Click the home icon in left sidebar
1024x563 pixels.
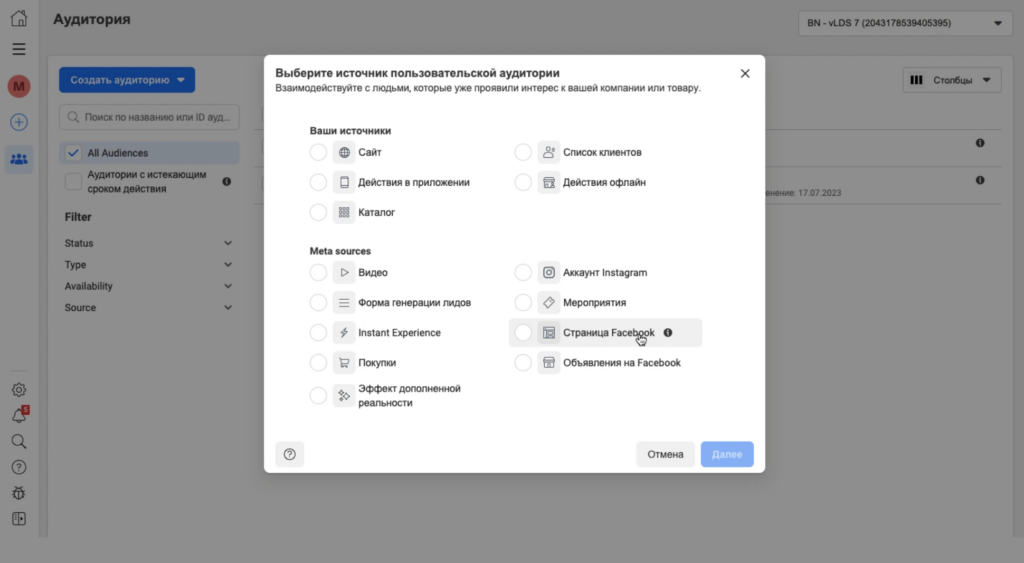19,18
